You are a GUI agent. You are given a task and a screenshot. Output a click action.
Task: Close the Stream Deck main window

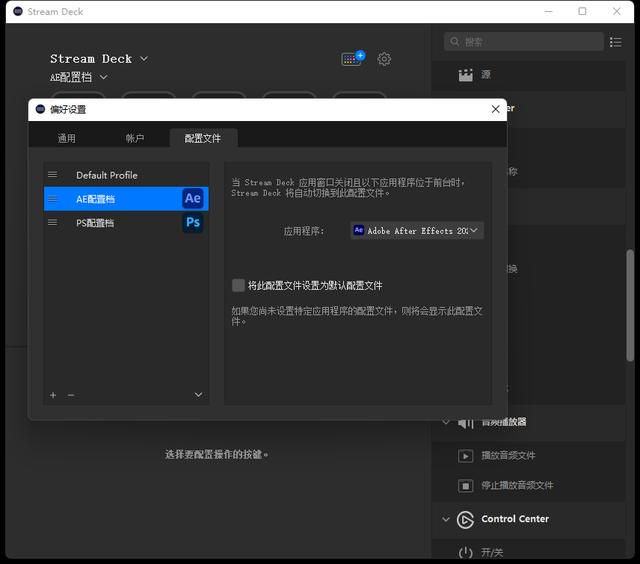tap(617, 11)
